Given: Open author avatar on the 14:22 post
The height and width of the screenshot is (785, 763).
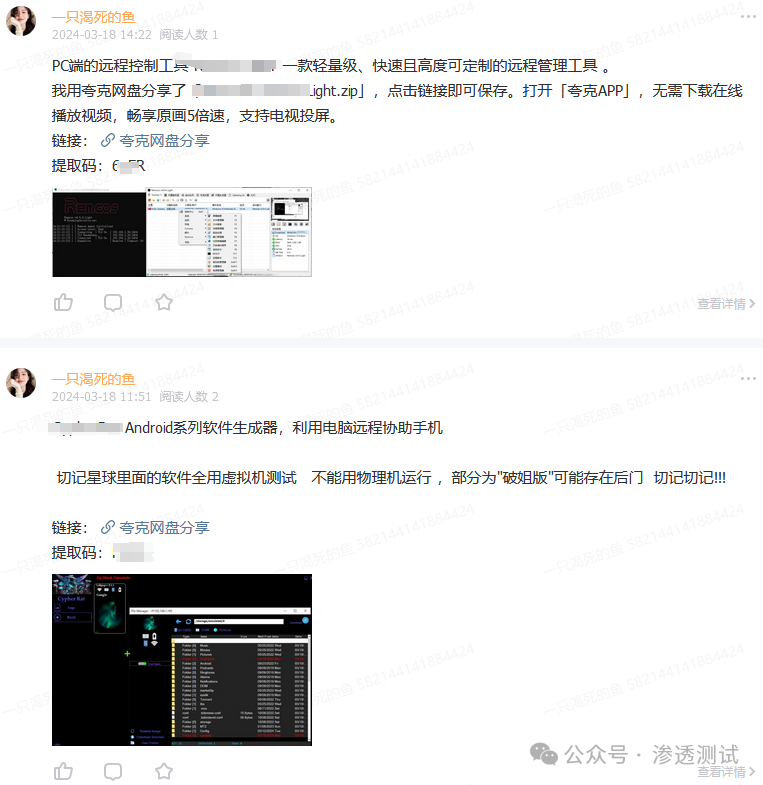Looking at the screenshot, I should [x=21, y=21].
